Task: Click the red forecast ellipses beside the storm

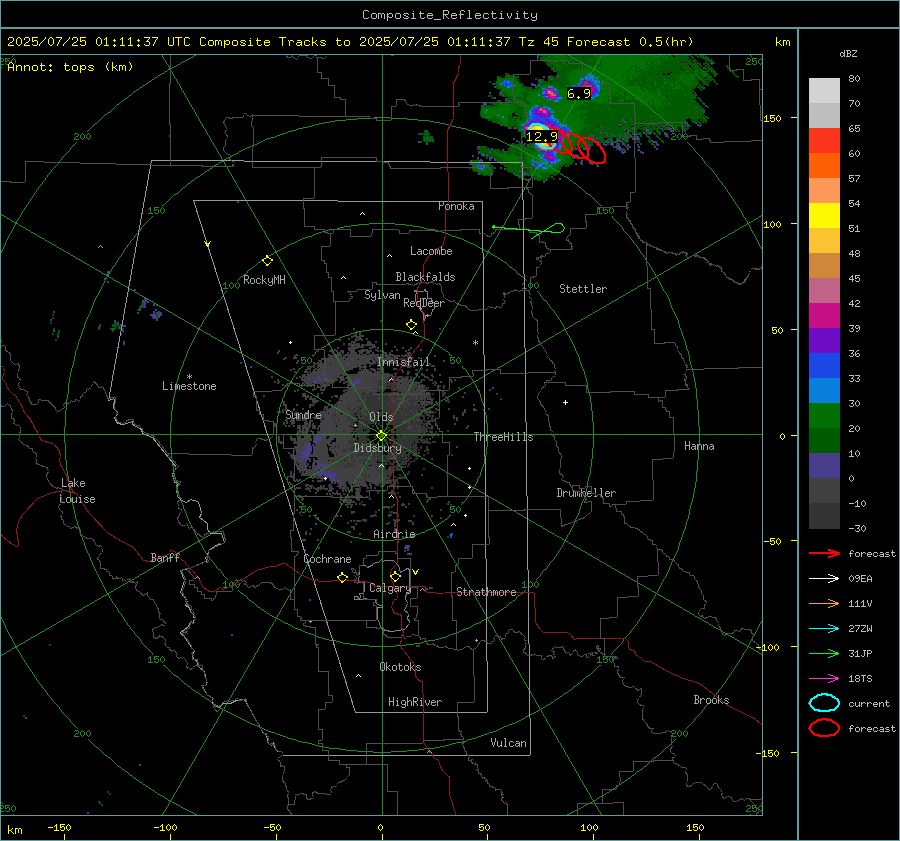Action: tap(582, 147)
